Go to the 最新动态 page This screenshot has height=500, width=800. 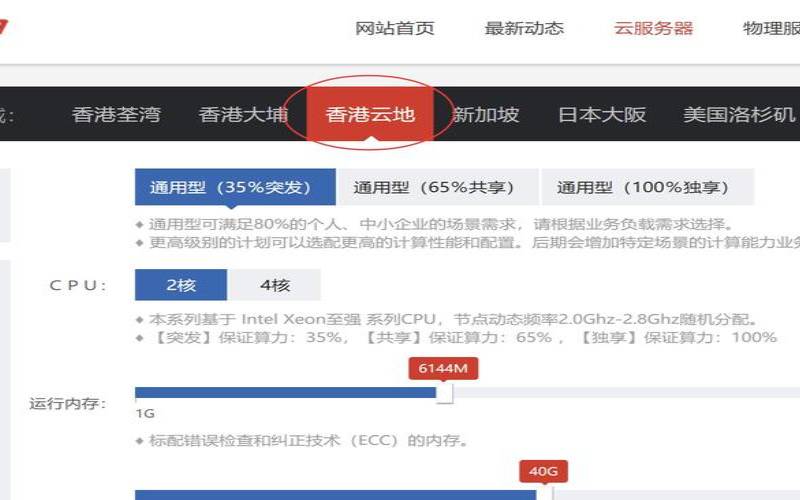tap(524, 28)
